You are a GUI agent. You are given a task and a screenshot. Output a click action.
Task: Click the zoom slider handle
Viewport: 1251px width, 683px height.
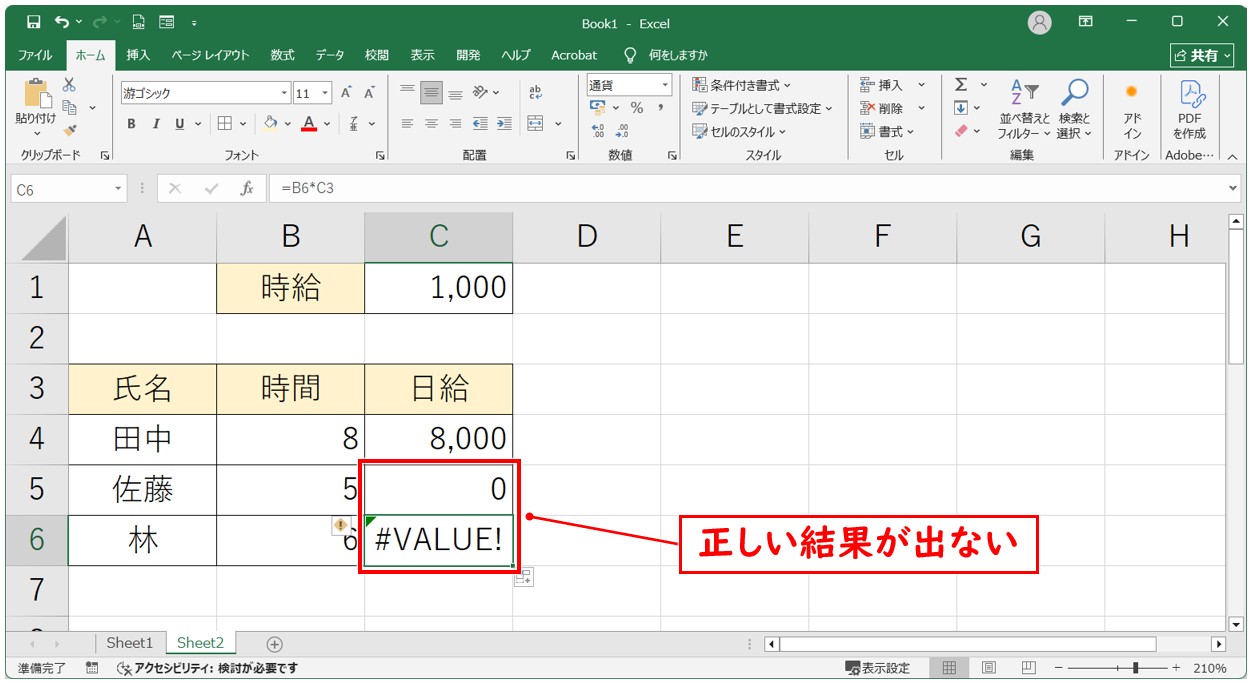coord(1135,668)
